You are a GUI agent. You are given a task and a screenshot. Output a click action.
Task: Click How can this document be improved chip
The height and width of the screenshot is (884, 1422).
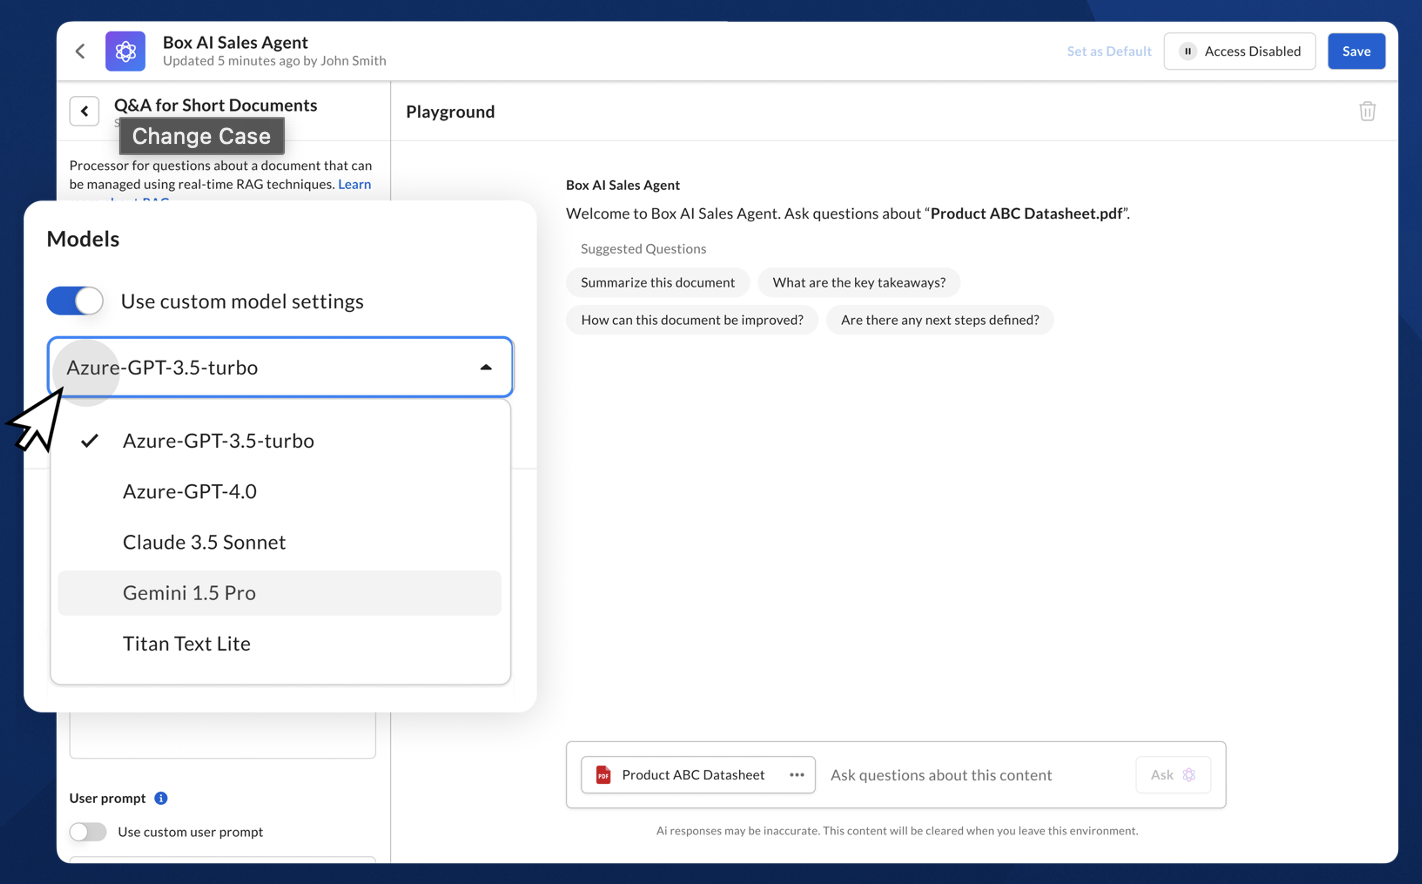[692, 320]
